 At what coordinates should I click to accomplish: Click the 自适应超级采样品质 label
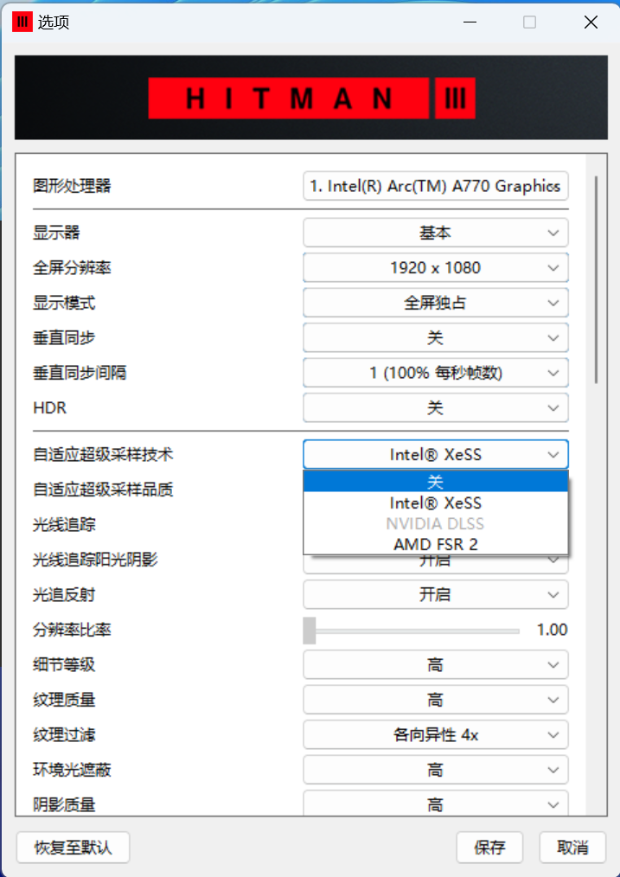[x=103, y=490]
